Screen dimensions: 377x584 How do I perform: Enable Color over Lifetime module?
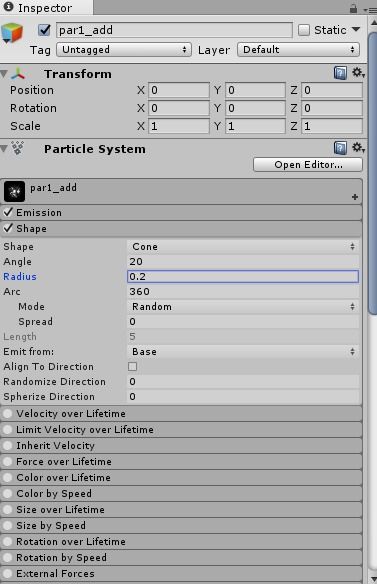[7, 477]
